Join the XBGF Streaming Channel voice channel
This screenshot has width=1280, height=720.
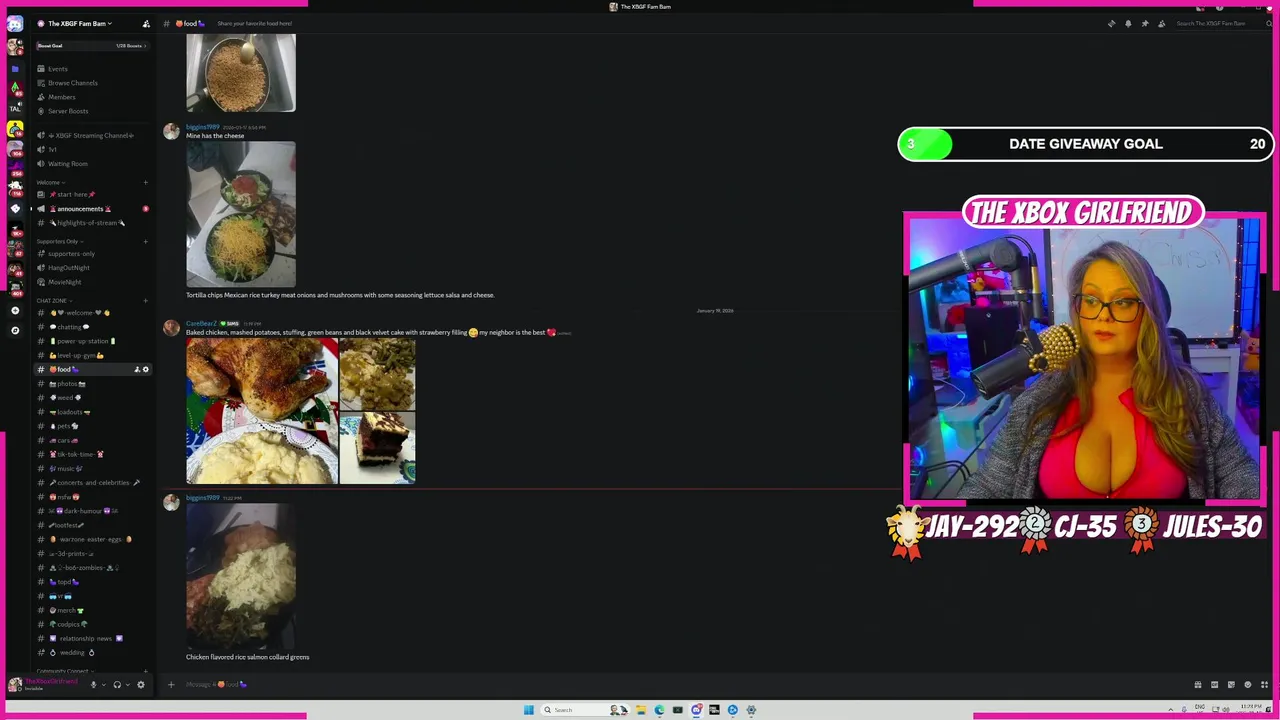point(92,135)
